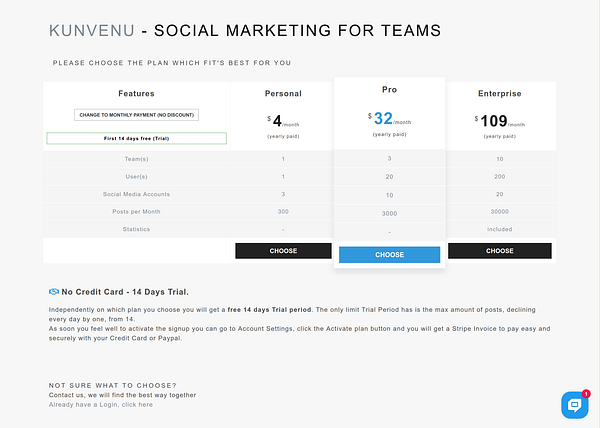This screenshot has height=428, width=600.
Task: Click Pro Team(s) value 3
Action: click(x=390, y=158)
